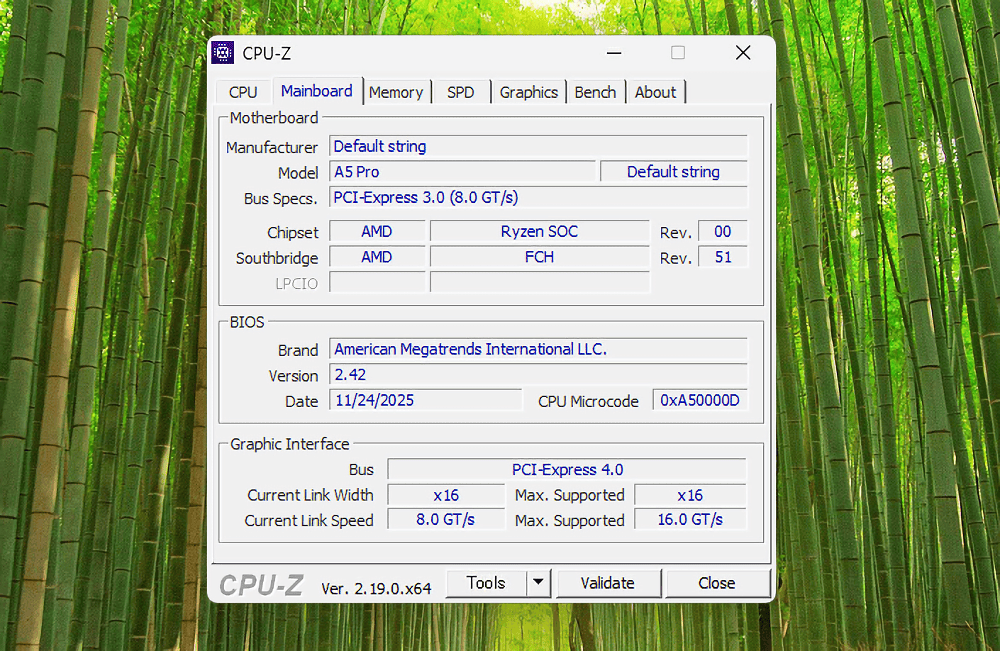The height and width of the screenshot is (651, 1000).
Task: Select the BIOS Date field
Action: click(x=425, y=399)
